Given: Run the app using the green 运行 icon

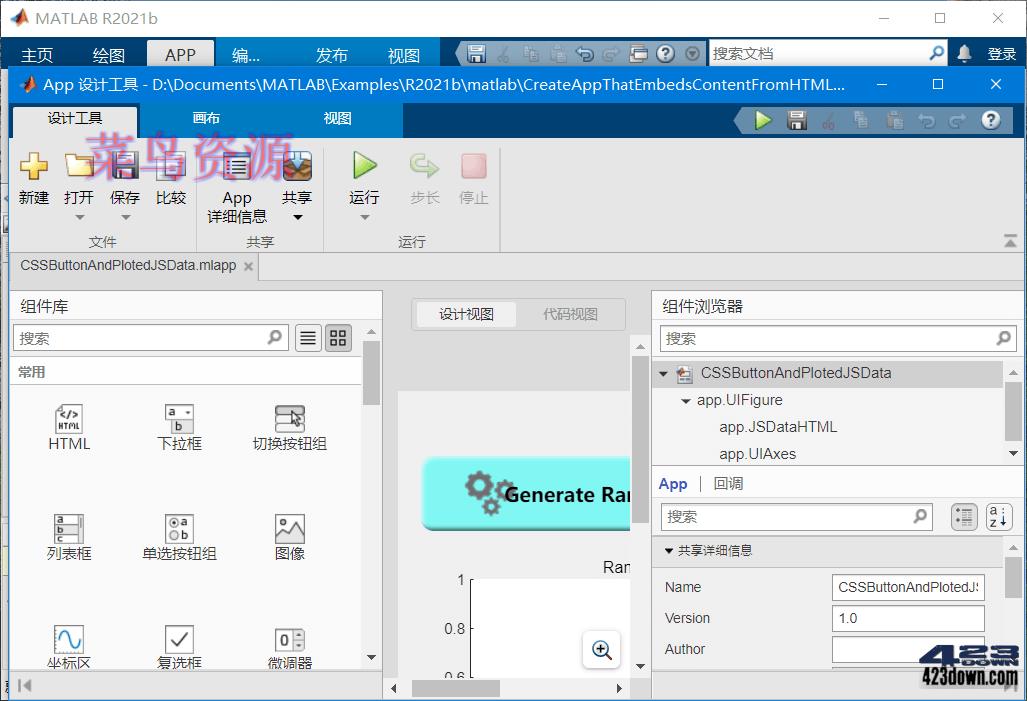Looking at the screenshot, I should point(363,178).
